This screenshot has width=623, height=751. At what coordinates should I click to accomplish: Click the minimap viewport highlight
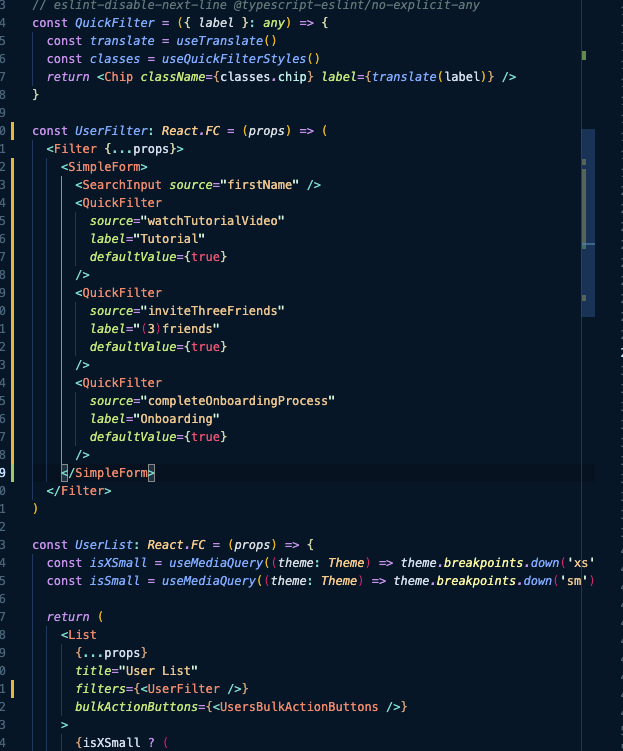(588, 223)
